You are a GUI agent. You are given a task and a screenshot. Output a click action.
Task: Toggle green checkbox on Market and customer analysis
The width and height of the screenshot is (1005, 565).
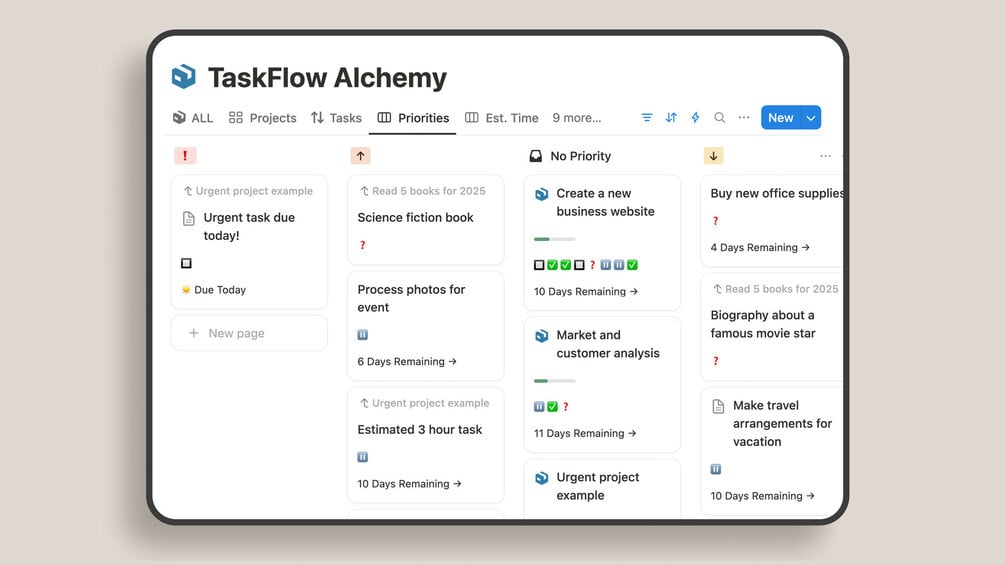552,406
